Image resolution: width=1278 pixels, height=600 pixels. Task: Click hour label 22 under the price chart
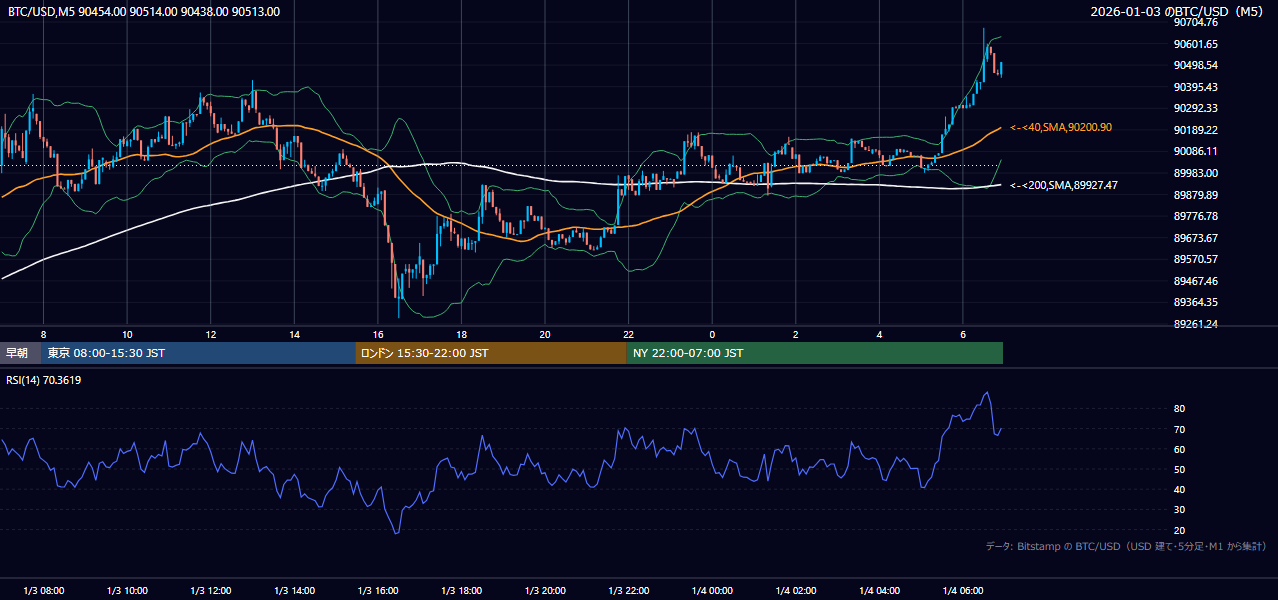click(x=628, y=334)
